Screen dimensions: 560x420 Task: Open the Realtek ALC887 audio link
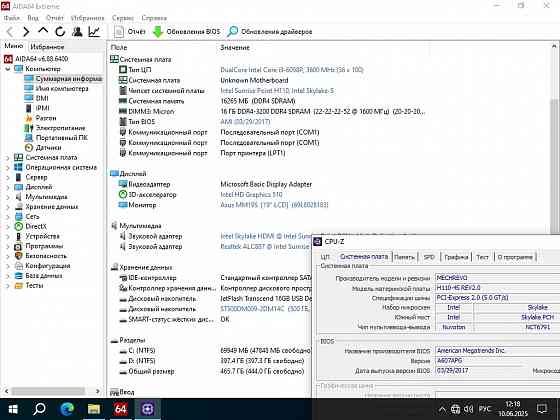(265, 247)
